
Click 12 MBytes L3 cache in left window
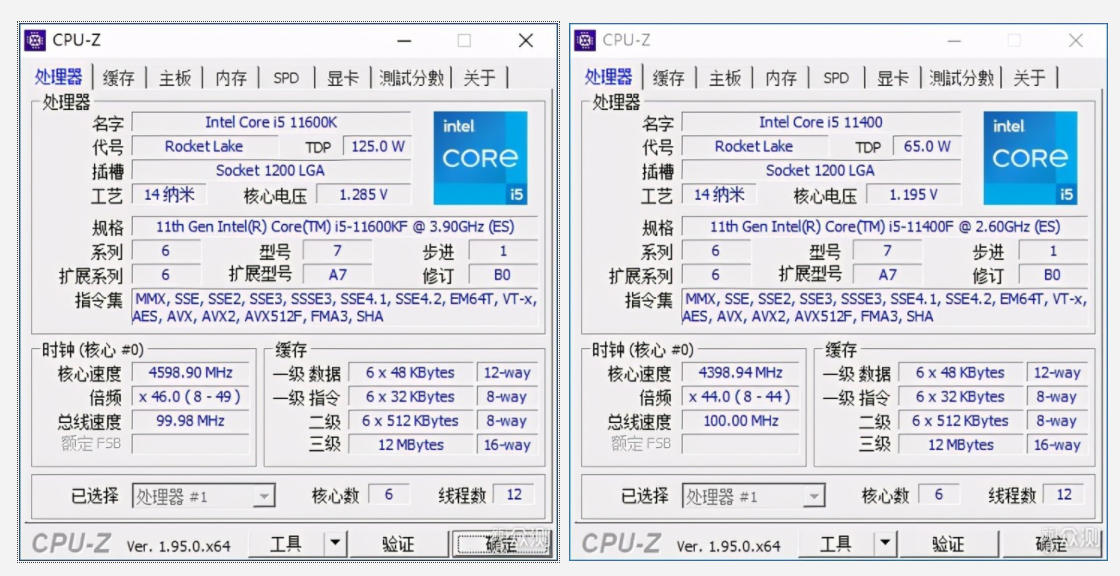coord(411,445)
